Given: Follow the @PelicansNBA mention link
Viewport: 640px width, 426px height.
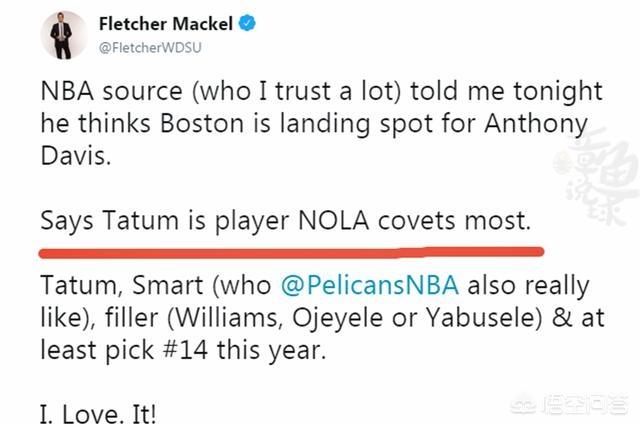Looking at the screenshot, I should click(370, 285).
